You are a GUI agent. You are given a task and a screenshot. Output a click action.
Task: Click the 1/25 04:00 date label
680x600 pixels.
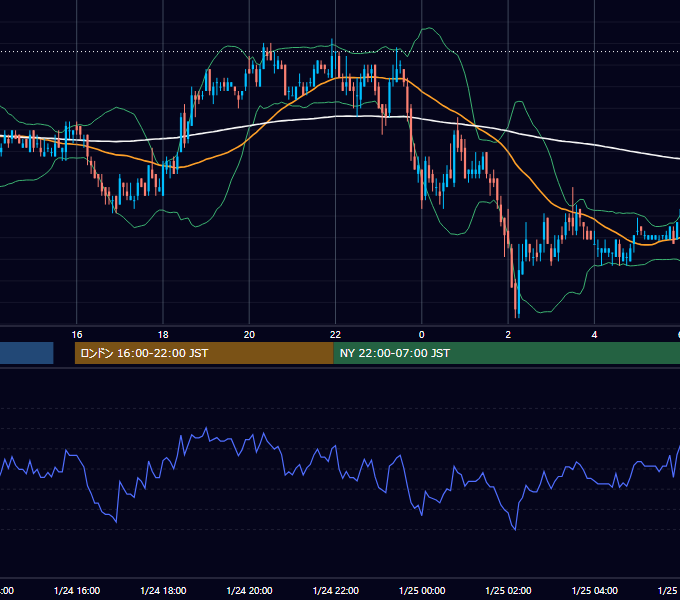(x=595, y=590)
